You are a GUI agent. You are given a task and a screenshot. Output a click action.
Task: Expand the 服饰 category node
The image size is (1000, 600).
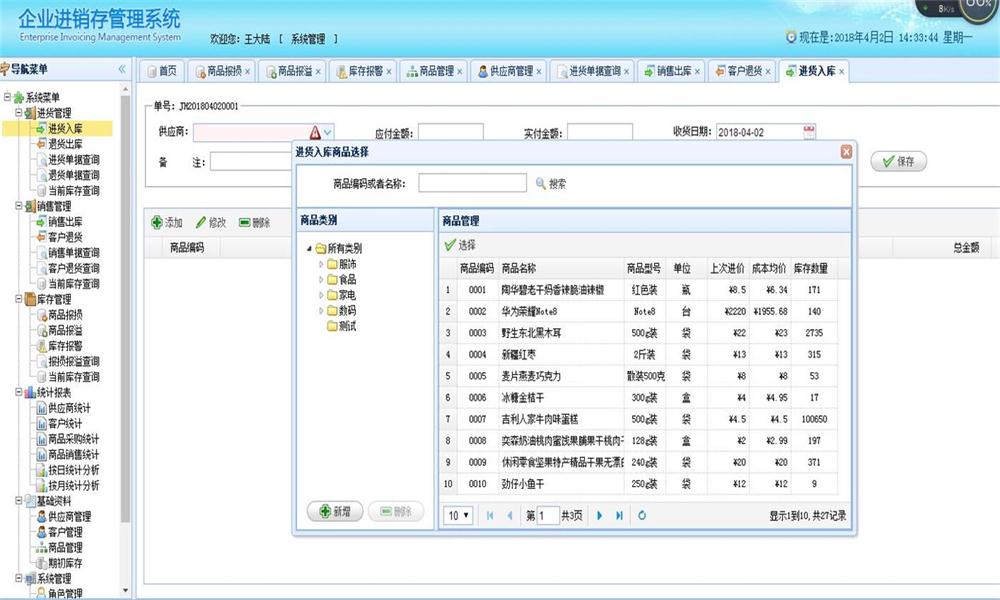(321, 264)
